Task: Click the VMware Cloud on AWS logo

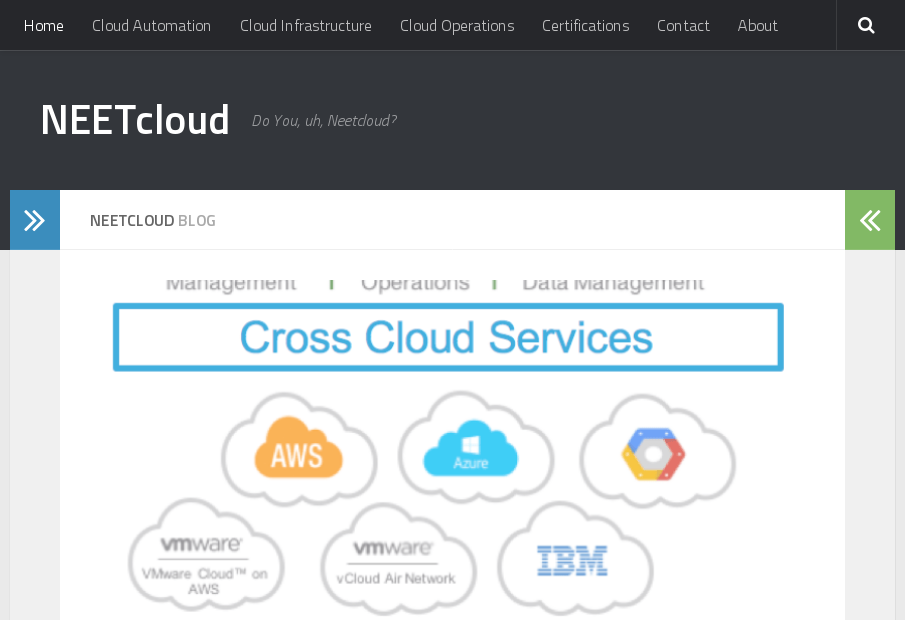Action: pos(205,557)
